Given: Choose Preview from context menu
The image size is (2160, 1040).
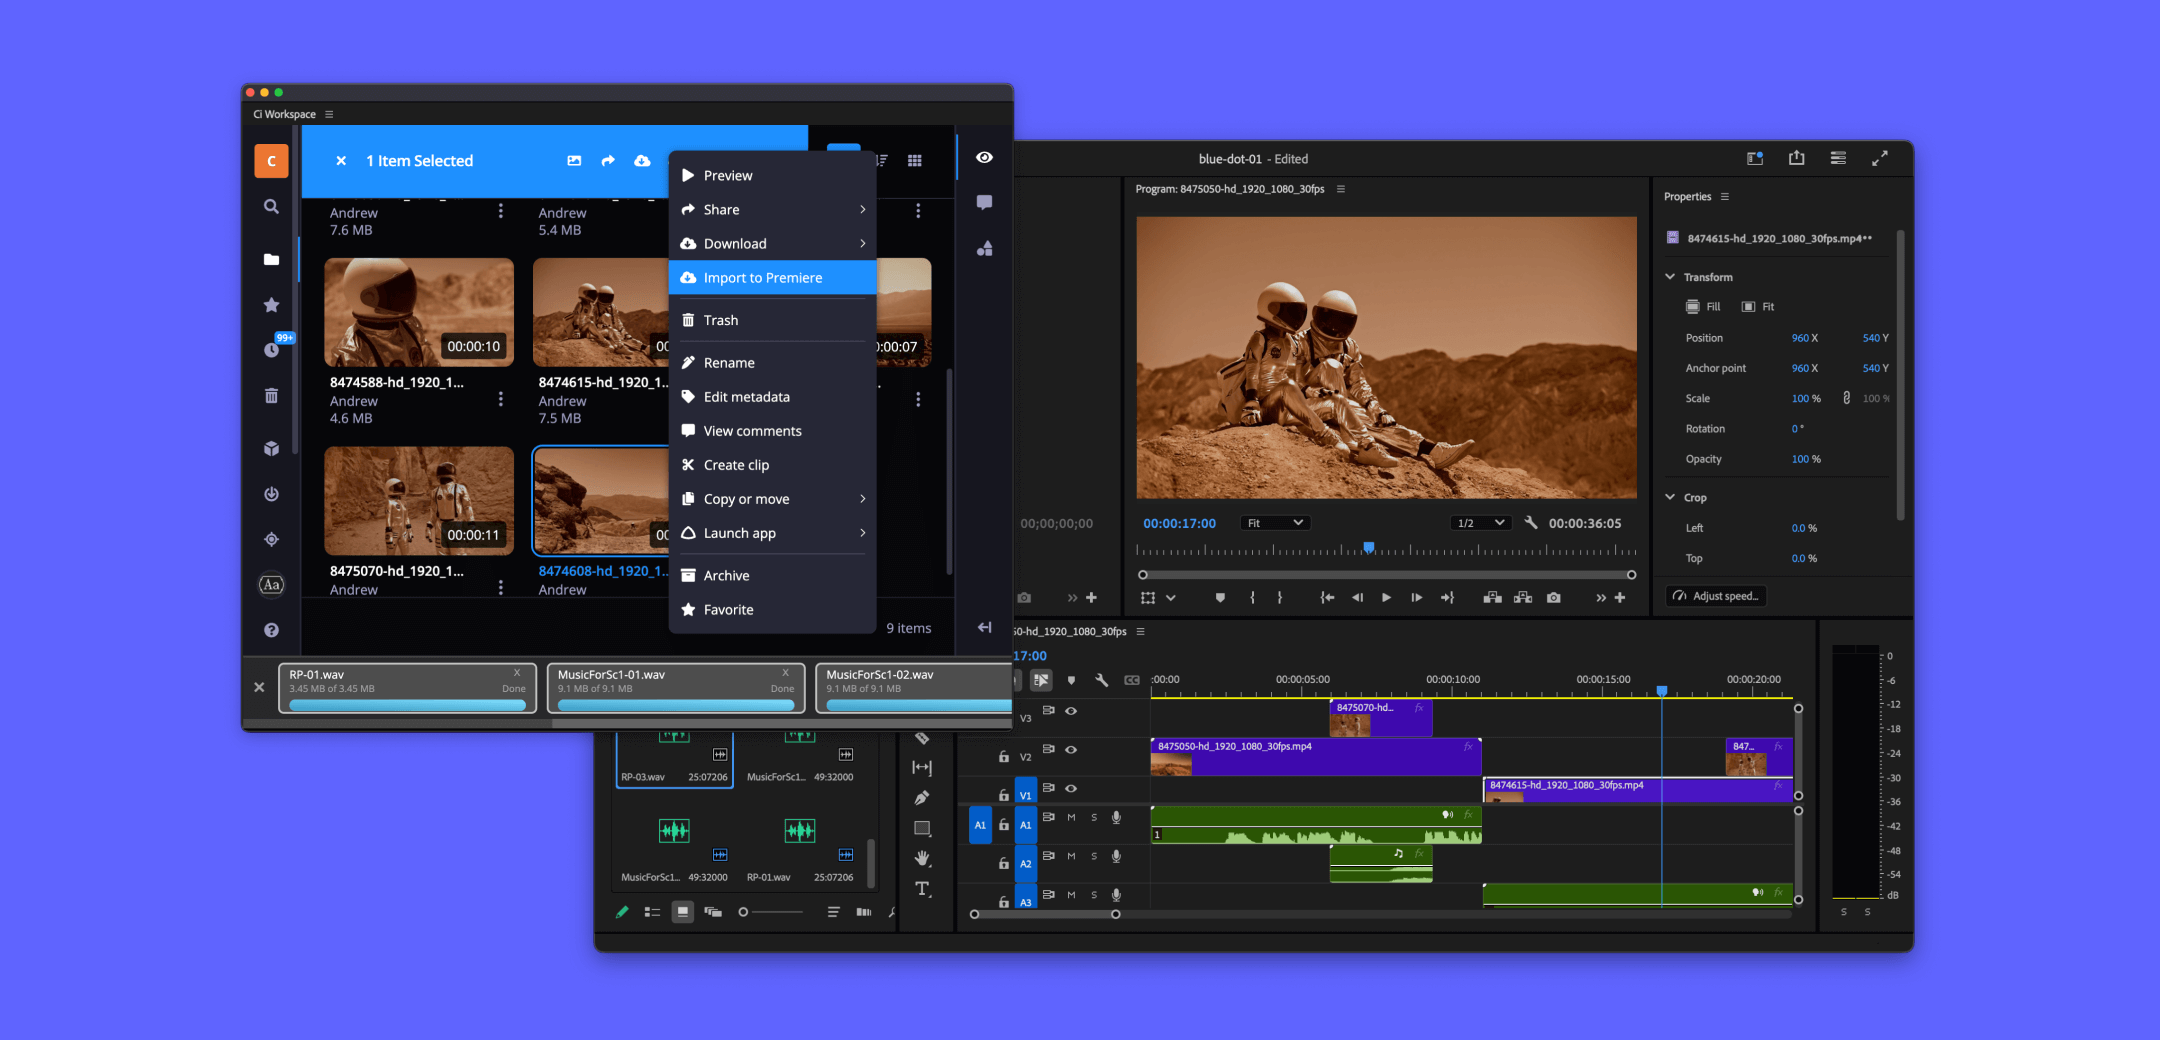Looking at the screenshot, I should coord(773,175).
